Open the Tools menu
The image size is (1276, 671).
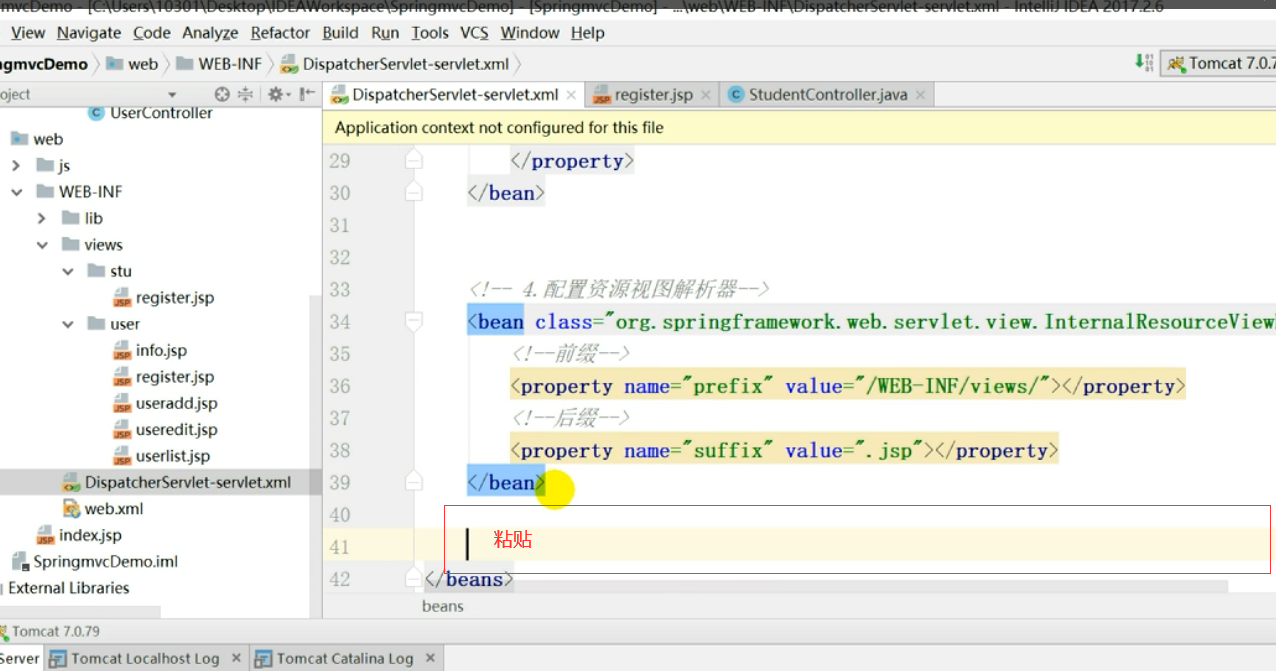click(430, 33)
